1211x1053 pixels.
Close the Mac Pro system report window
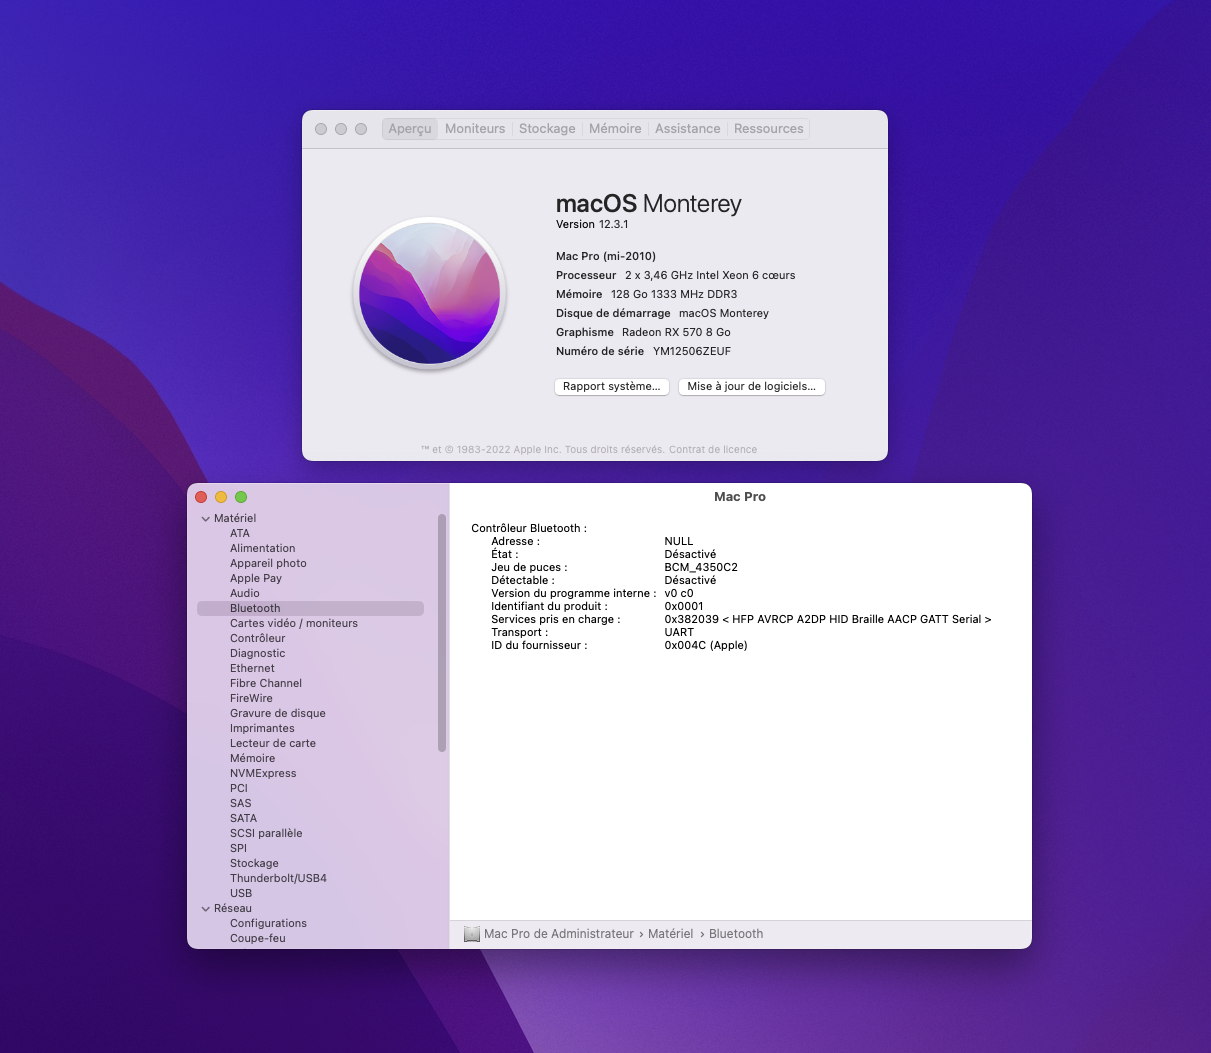pos(201,497)
